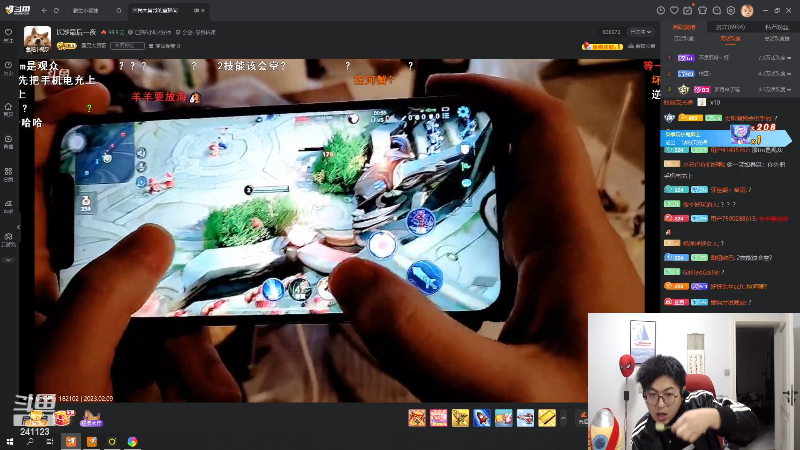The width and height of the screenshot is (800, 450).
Task: Open the rank 3 user in contribution list
Action: click(729, 89)
